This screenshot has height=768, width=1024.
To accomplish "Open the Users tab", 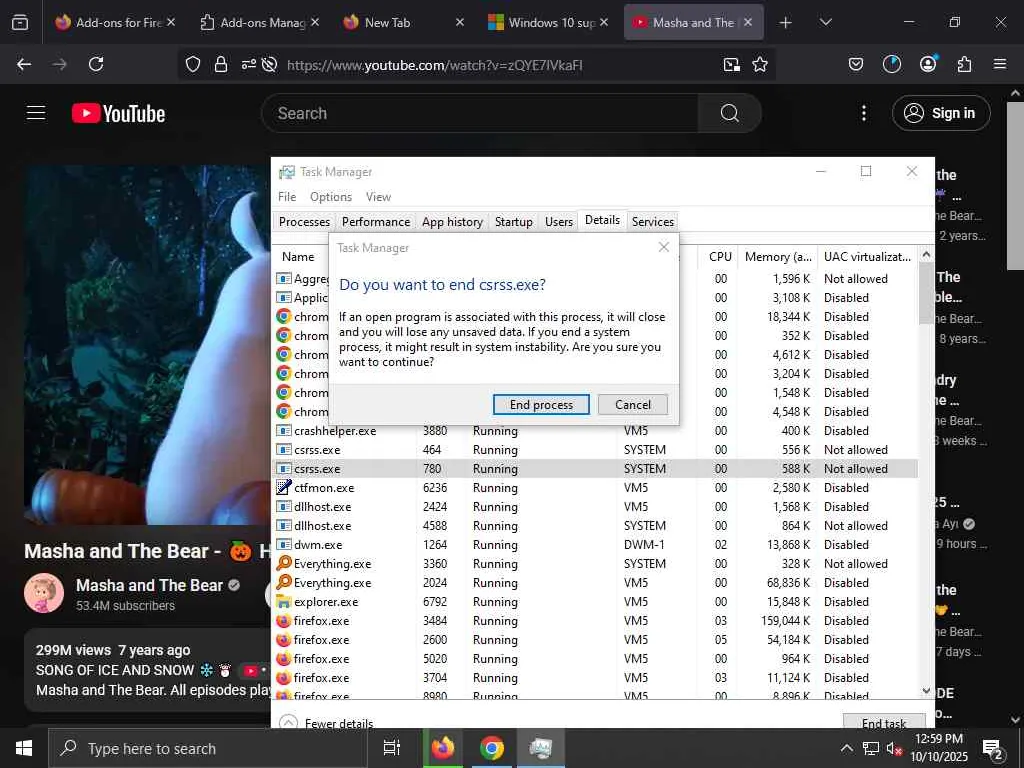I will click(558, 221).
